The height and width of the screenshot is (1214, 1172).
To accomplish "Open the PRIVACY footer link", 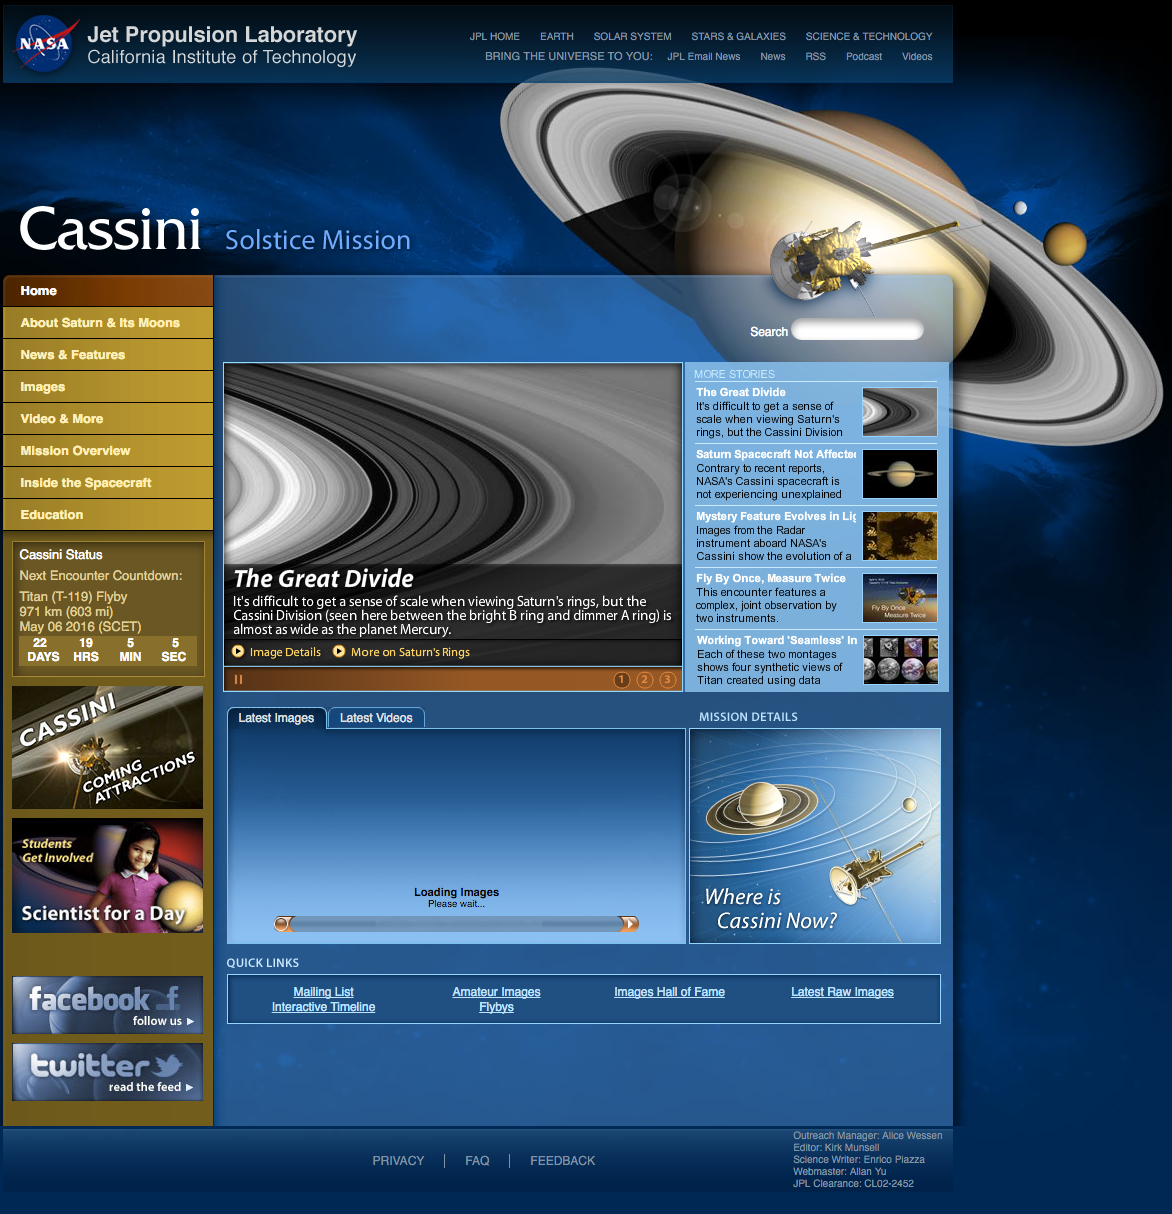I will pyautogui.click(x=398, y=1161).
